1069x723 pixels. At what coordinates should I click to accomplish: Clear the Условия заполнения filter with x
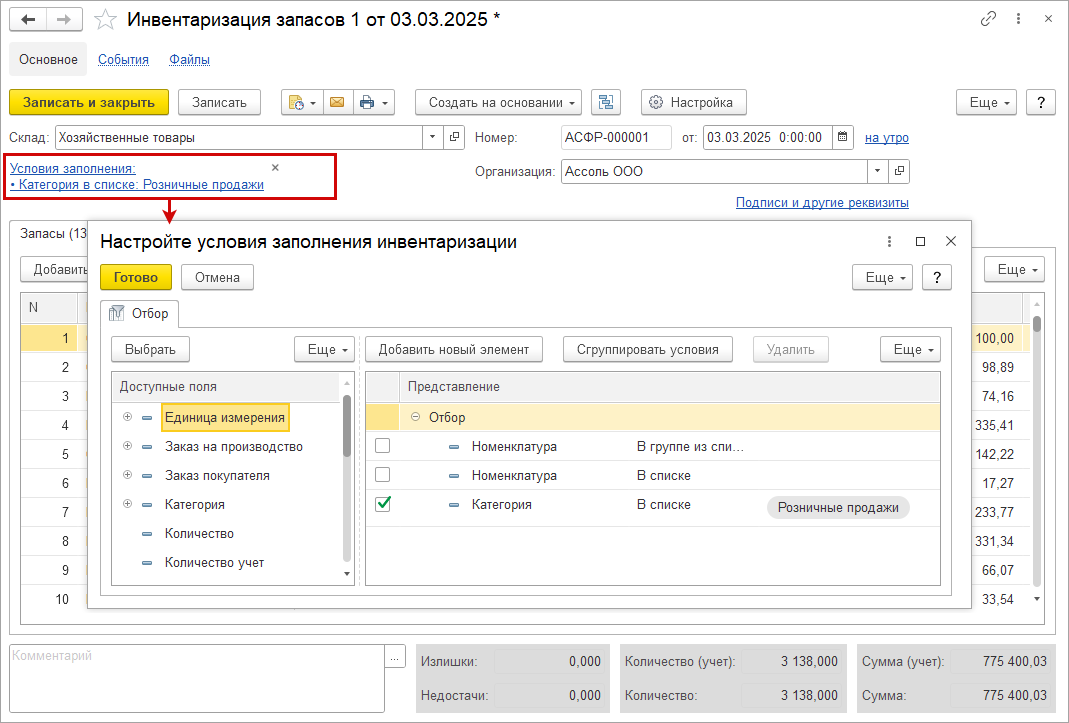click(x=275, y=167)
